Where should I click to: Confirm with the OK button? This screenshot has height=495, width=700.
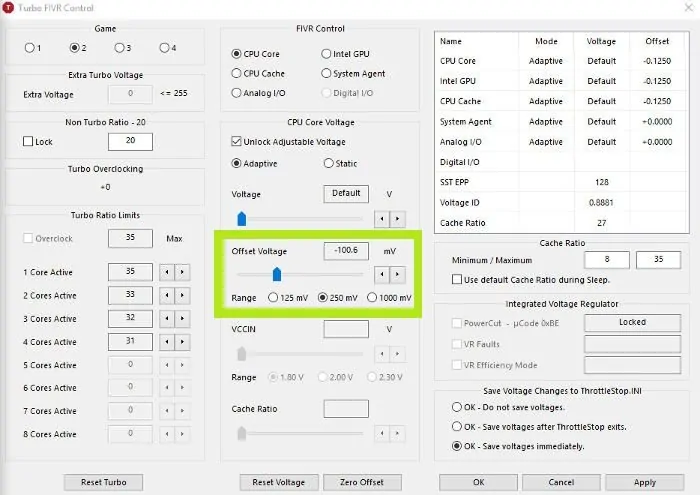pos(479,482)
